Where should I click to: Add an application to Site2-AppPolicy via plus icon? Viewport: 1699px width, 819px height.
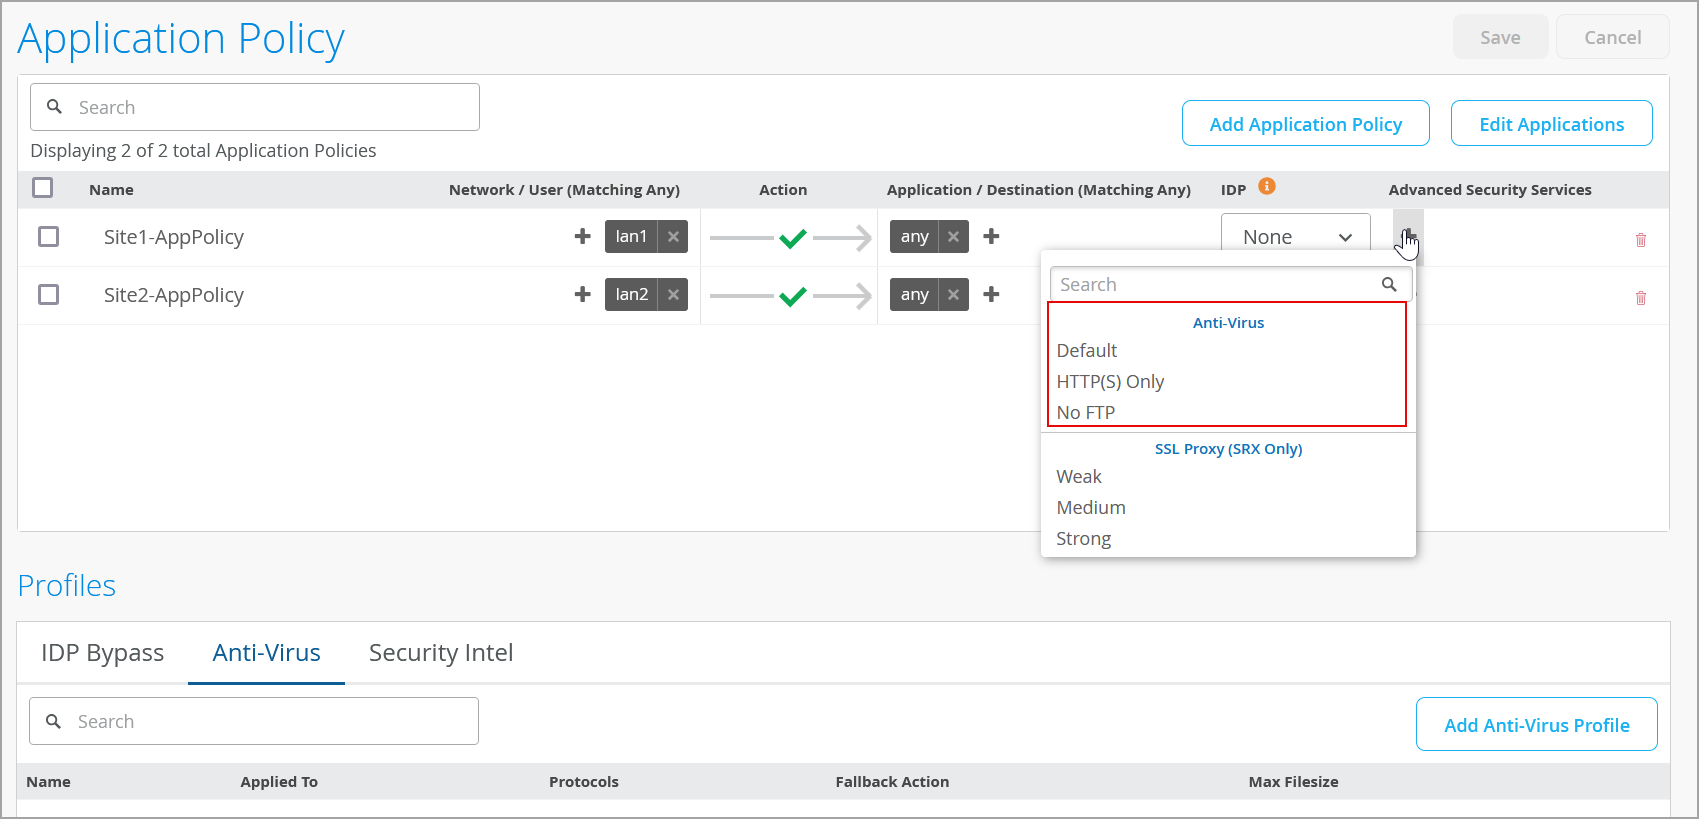[991, 295]
